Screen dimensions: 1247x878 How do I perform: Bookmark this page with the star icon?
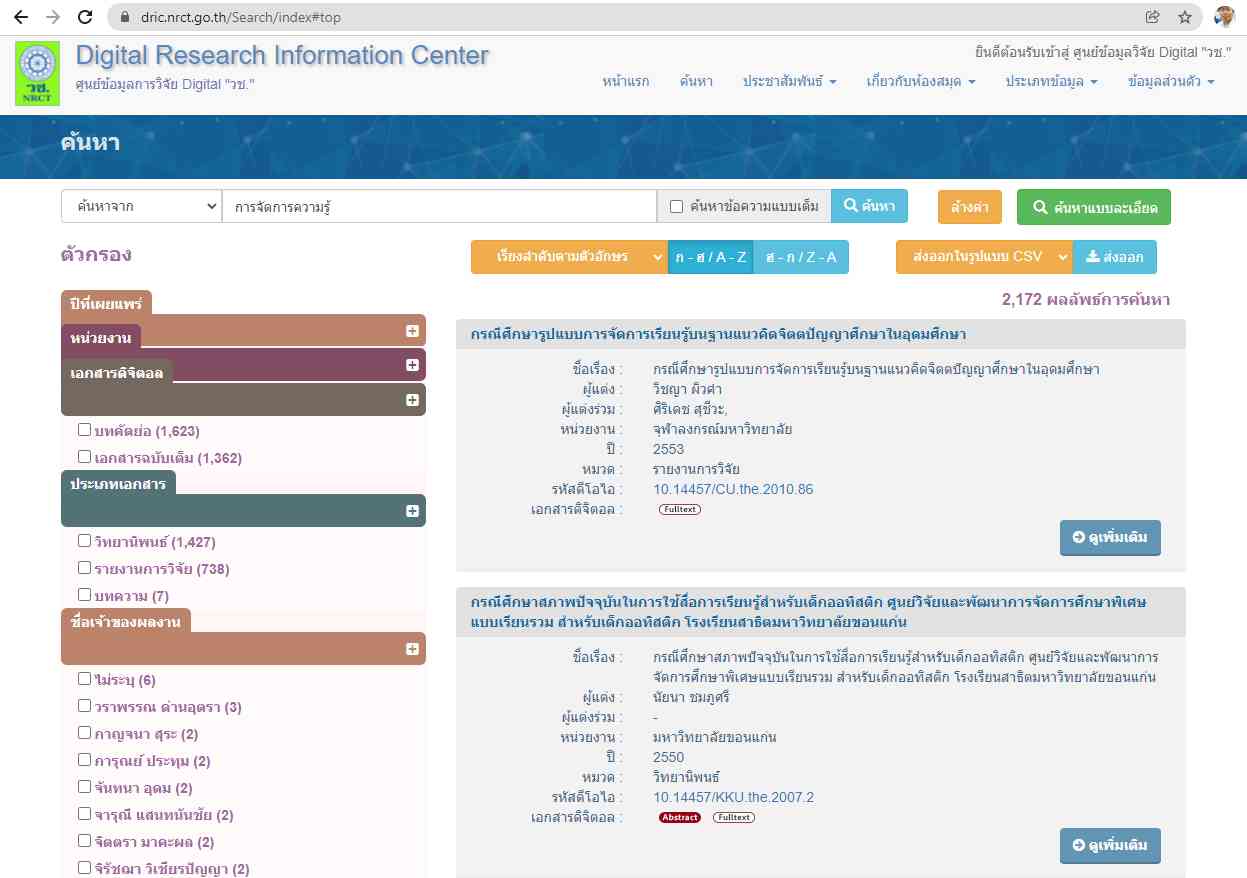tap(1185, 17)
